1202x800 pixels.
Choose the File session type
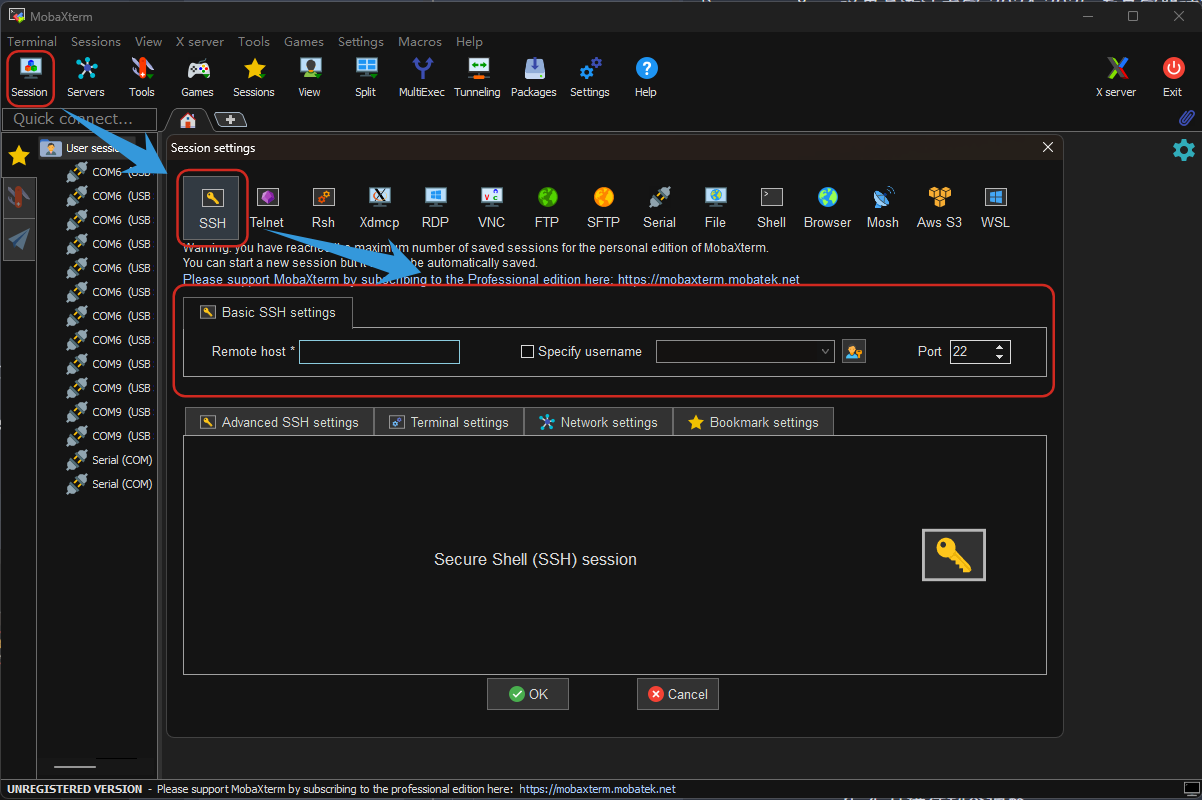[715, 208]
